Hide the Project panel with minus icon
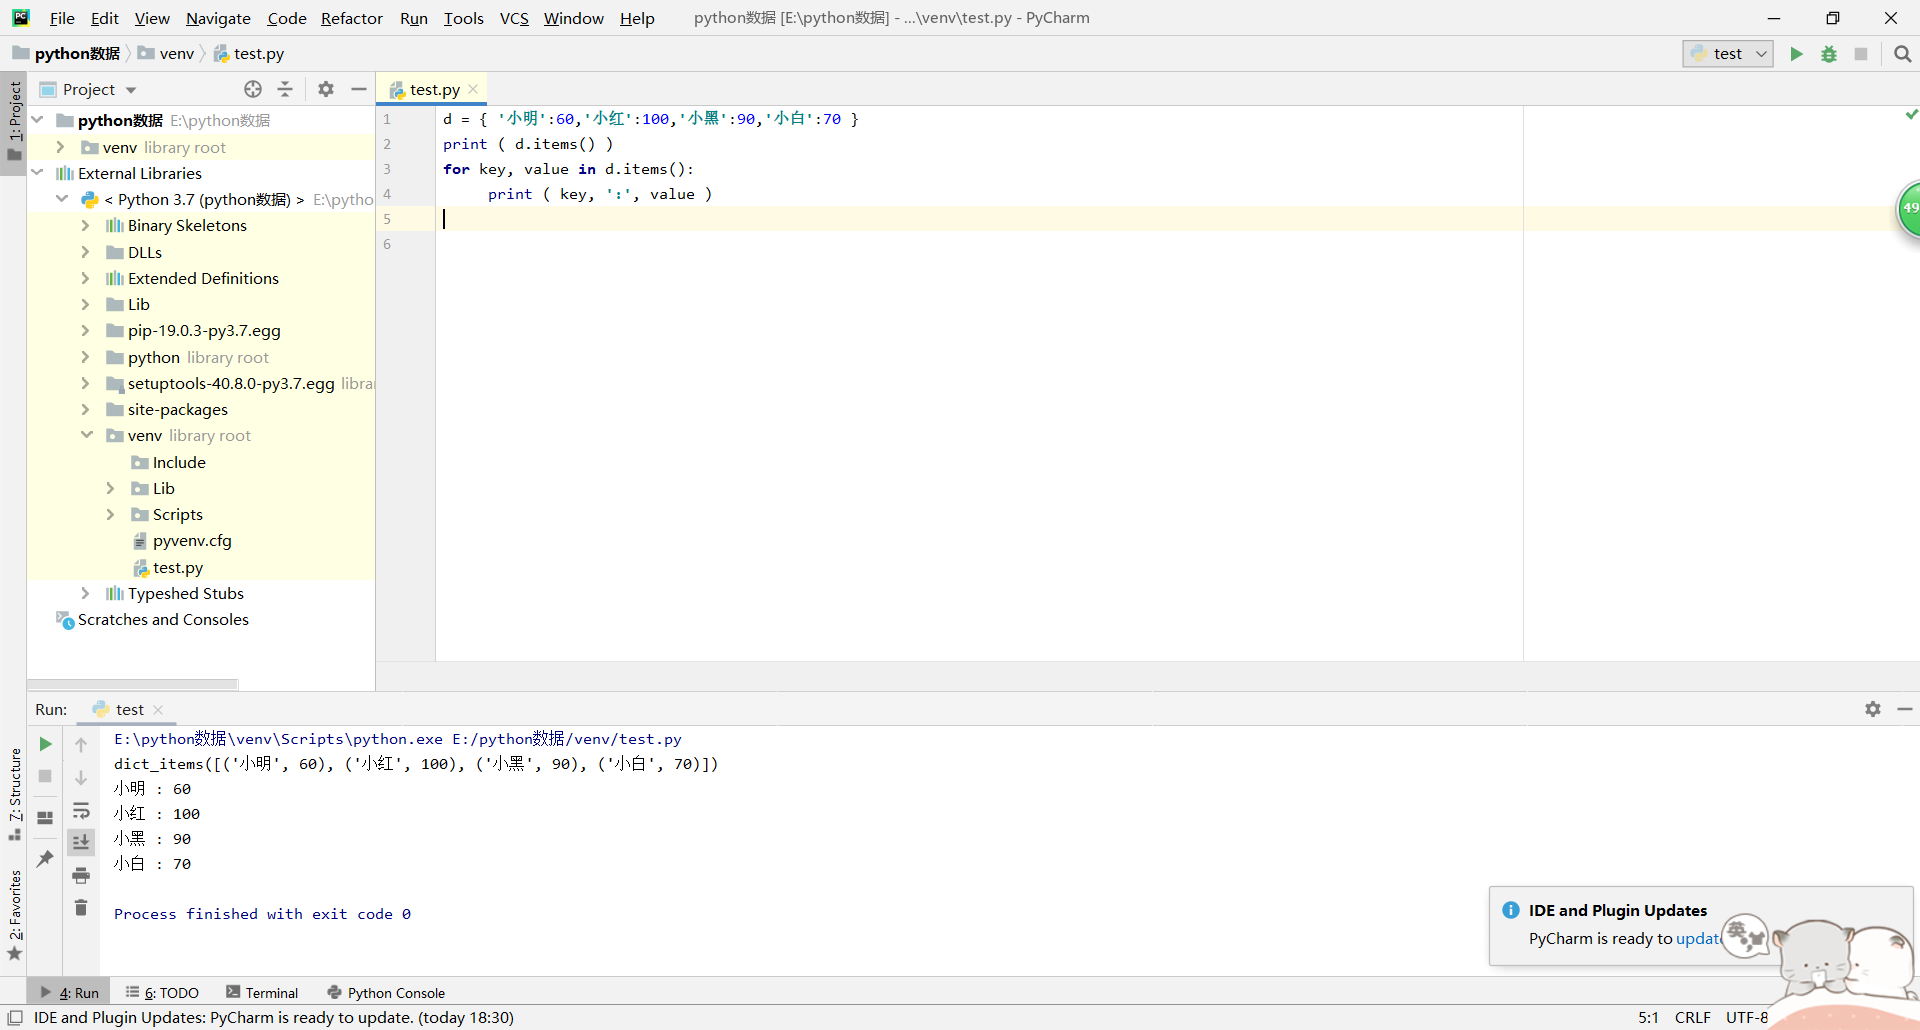Viewport: 1920px width, 1030px height. 359,89
